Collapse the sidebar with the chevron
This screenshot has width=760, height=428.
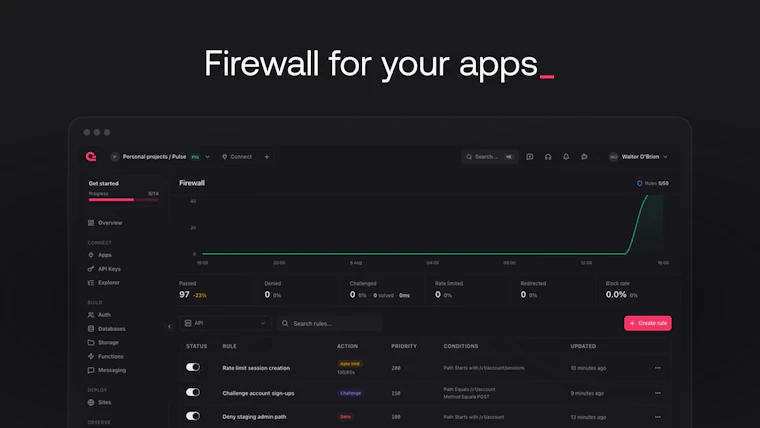(169, 326)
